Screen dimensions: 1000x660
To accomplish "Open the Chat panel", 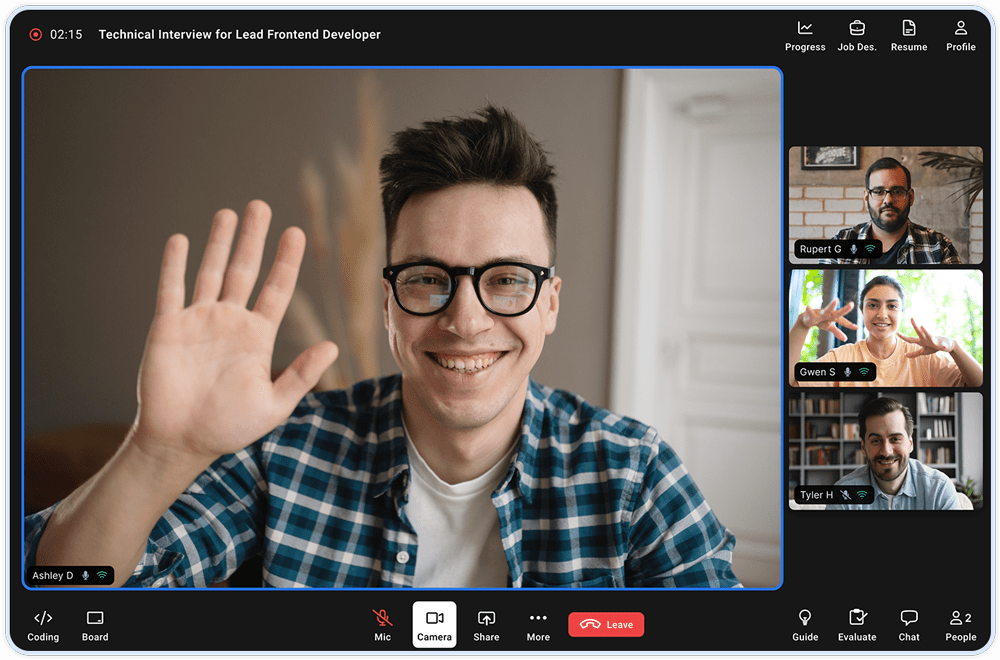I will click(x=908, y=624).
